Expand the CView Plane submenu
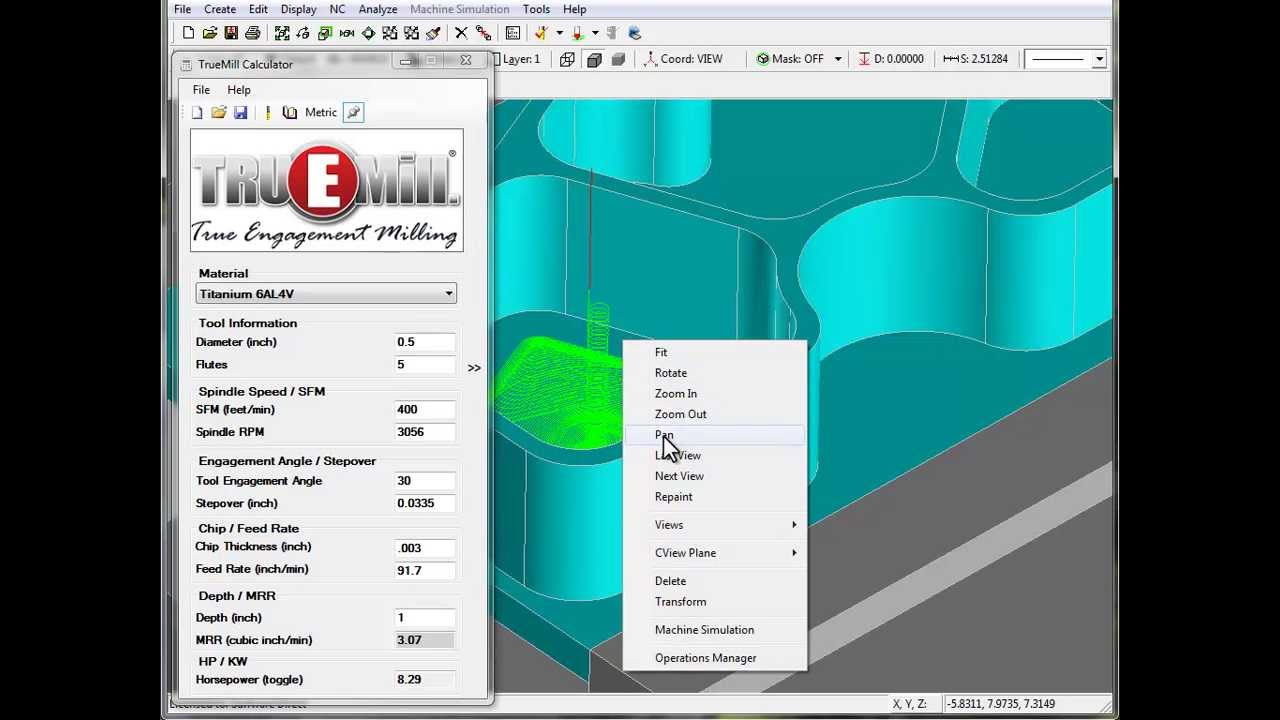 click(714, 553)
